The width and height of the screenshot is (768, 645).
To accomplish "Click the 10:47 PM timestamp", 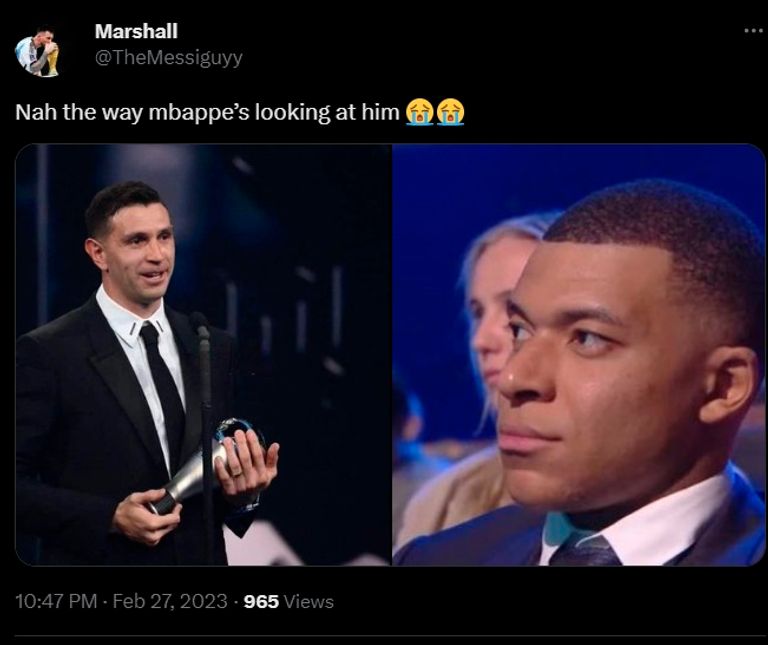I will coord(56,601).
